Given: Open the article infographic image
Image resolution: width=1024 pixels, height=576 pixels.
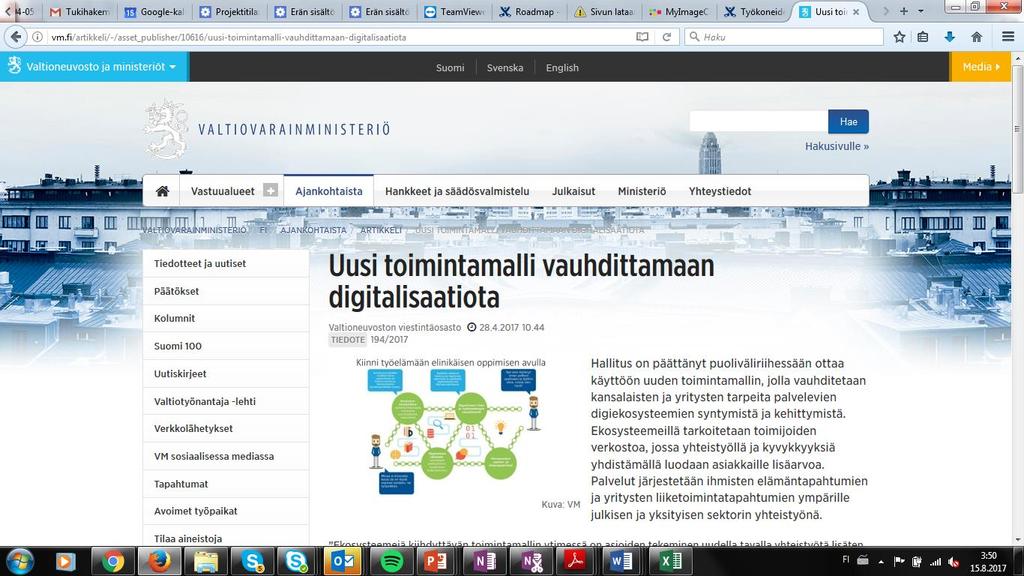Looking at the screenshot, I should 455,427.
